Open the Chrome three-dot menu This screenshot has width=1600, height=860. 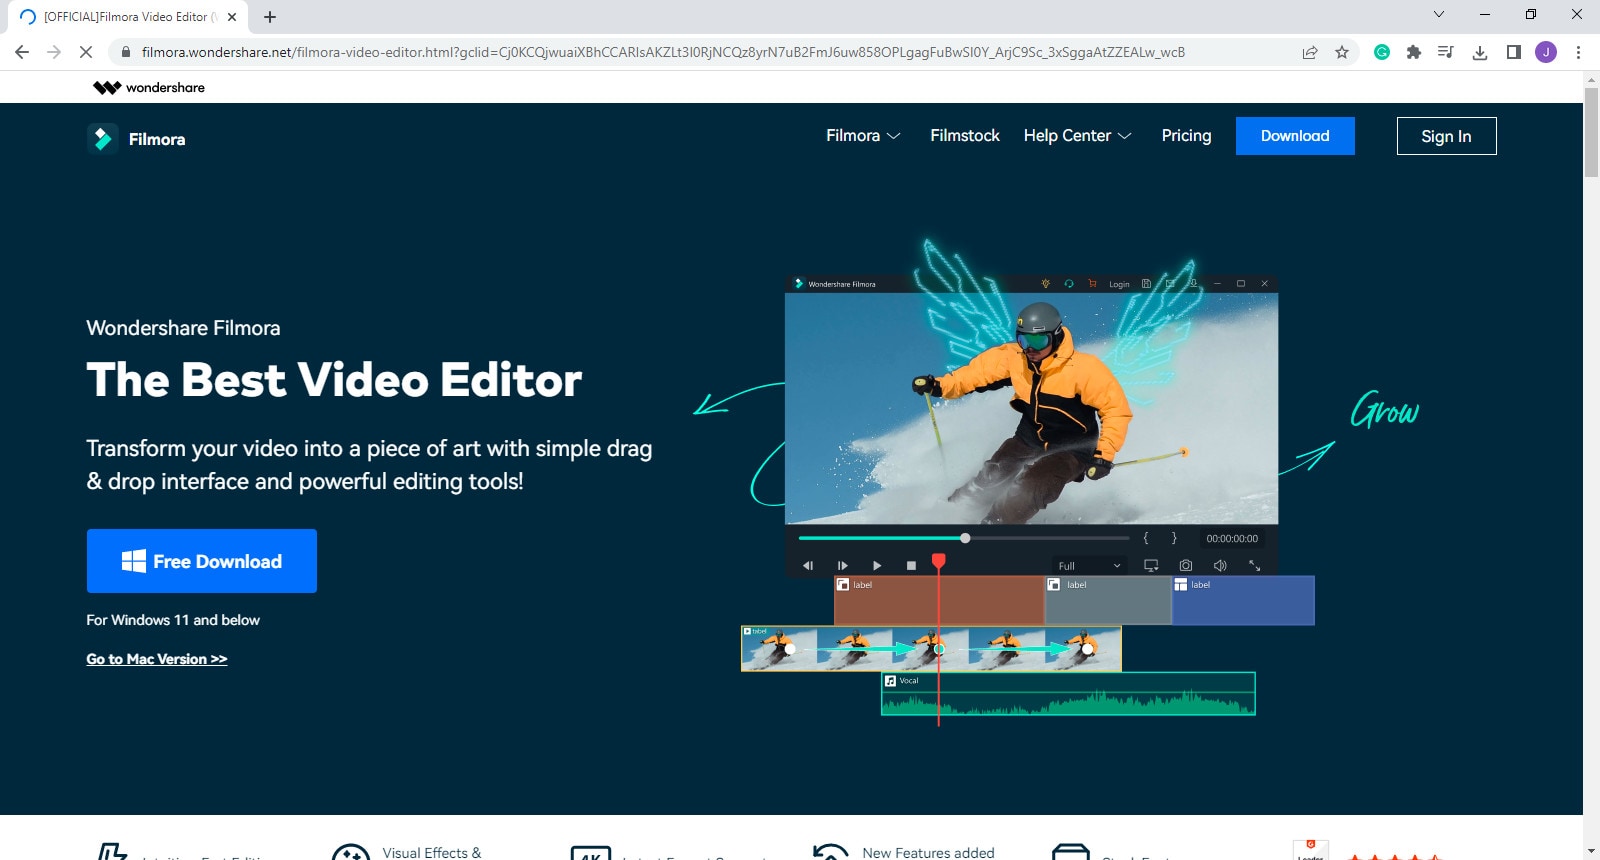coord(1579,52)
